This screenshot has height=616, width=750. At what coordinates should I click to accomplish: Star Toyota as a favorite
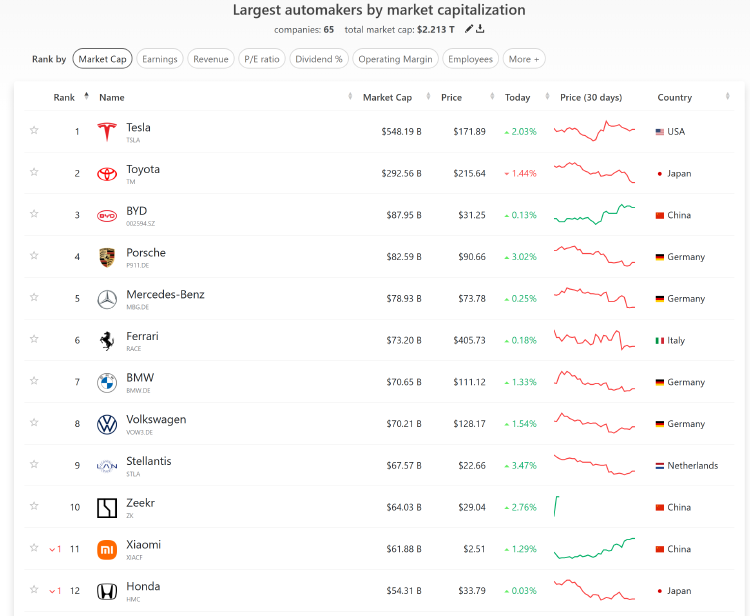(34, 172)
